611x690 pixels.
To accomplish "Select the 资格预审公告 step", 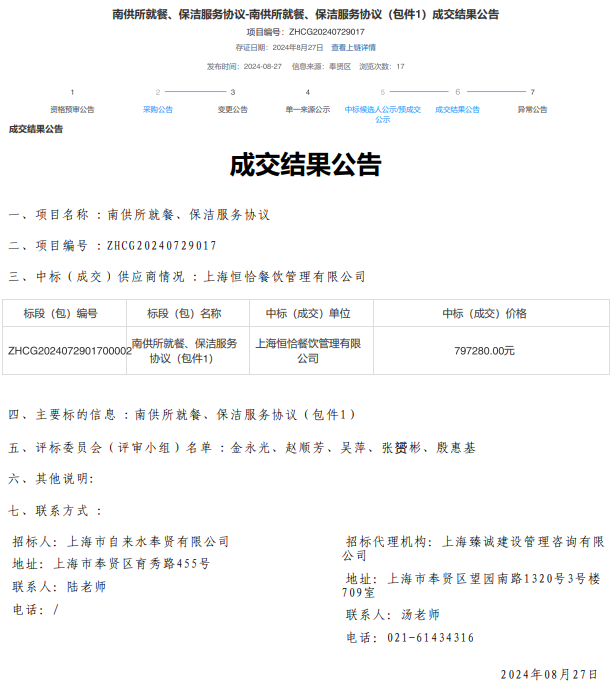I will tap(72, 109).
